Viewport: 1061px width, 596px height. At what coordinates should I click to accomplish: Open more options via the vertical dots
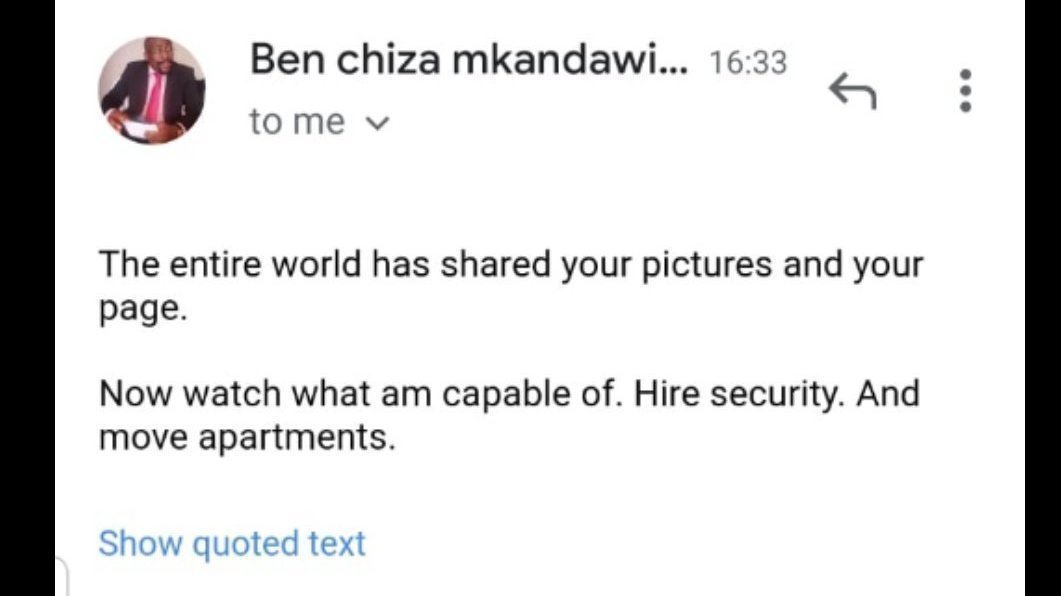pyautogui.click(x=965, y=90)
